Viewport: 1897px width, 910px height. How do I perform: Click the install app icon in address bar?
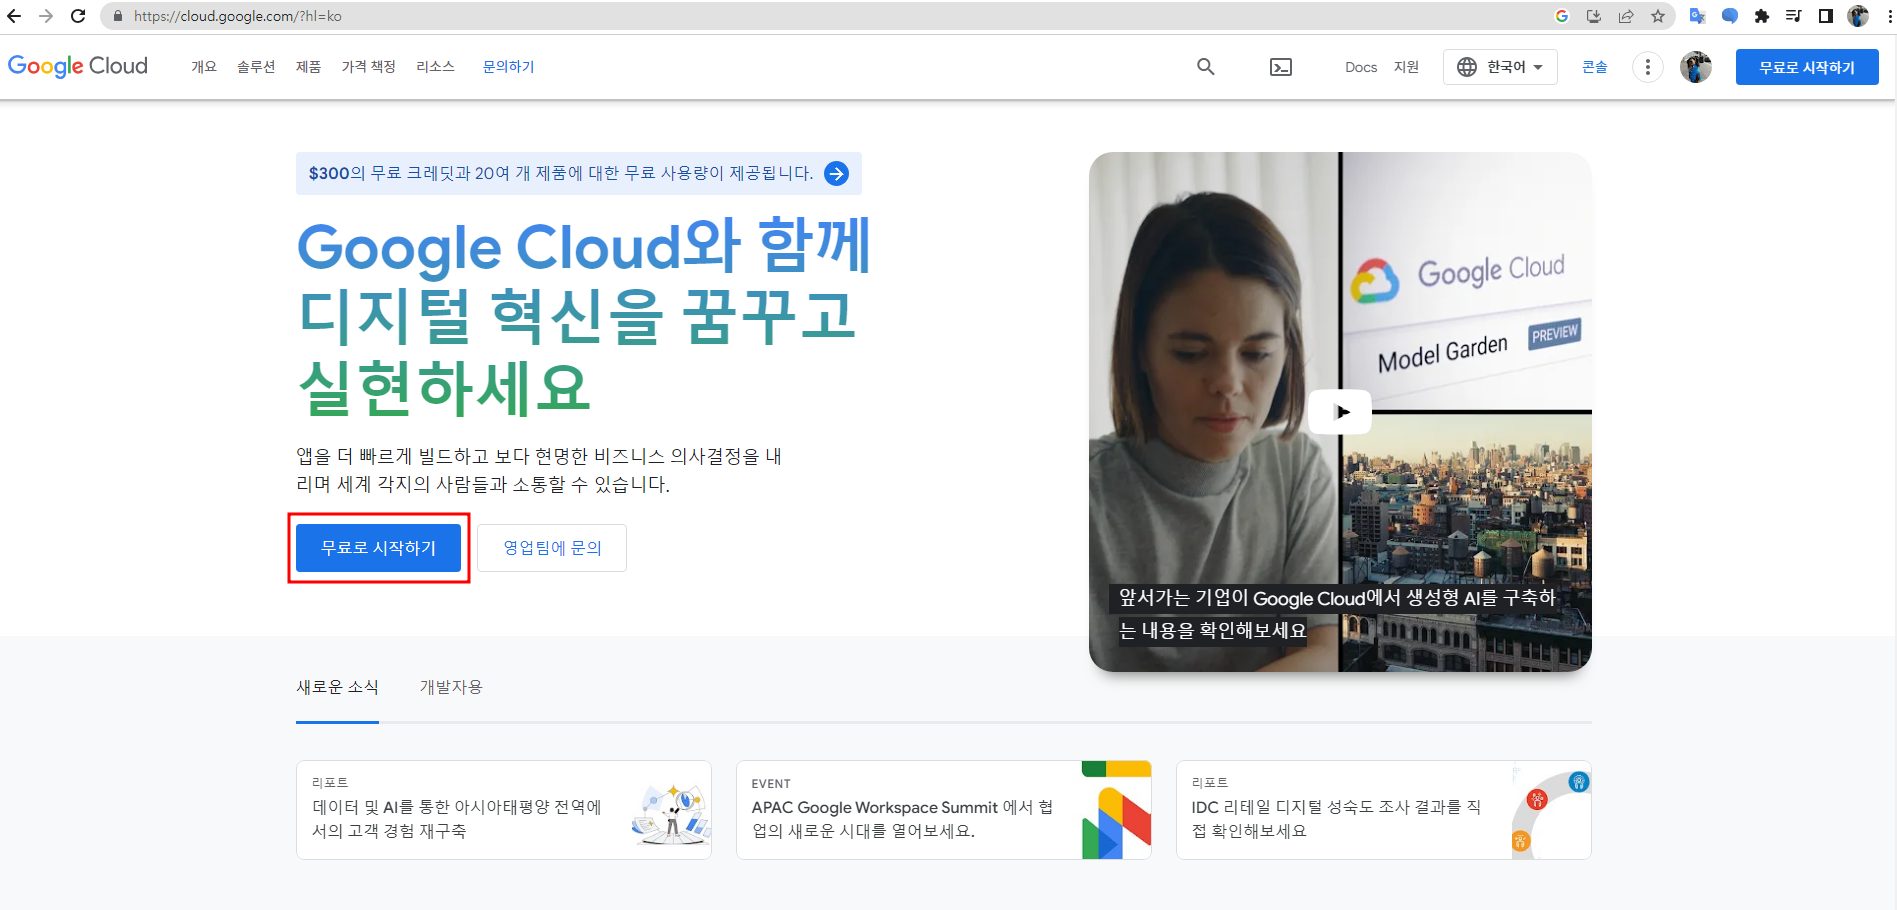pos(1594,16)
